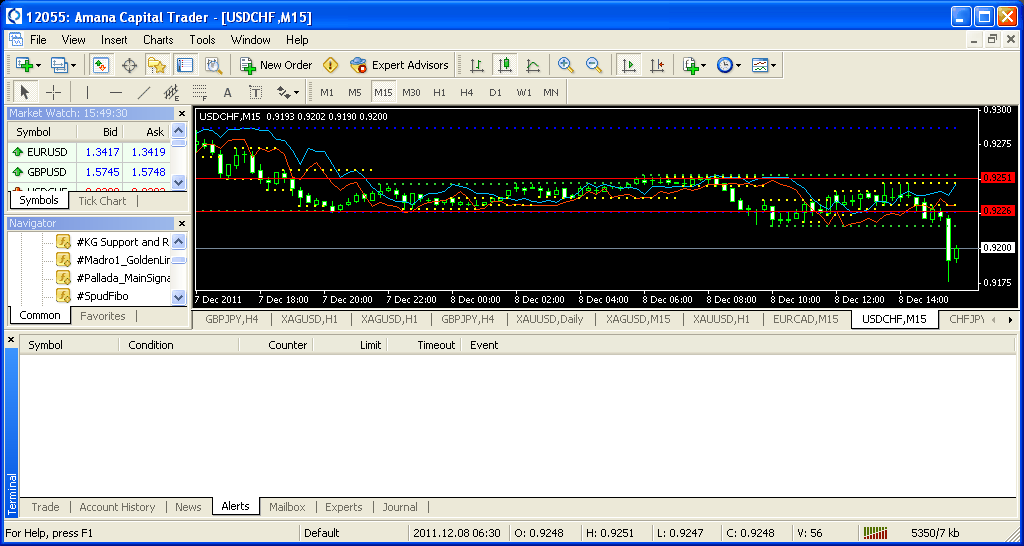Pick the Fibonacci retracement drawing tool
This screenshot has width=1024, height=546.
tap(199, 92)
